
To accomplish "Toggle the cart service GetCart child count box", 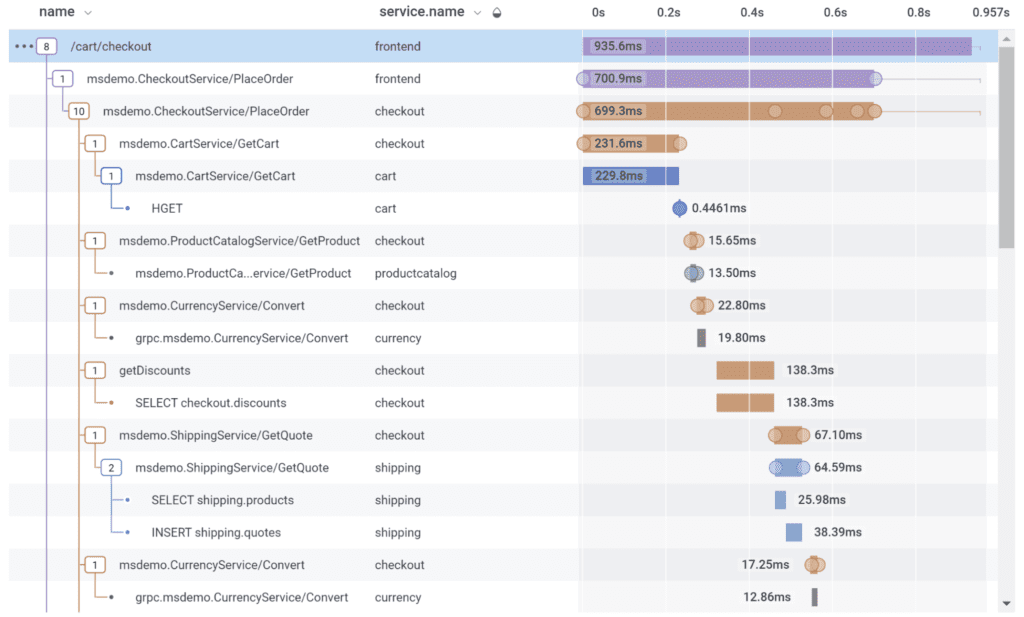I will (111, 176).
